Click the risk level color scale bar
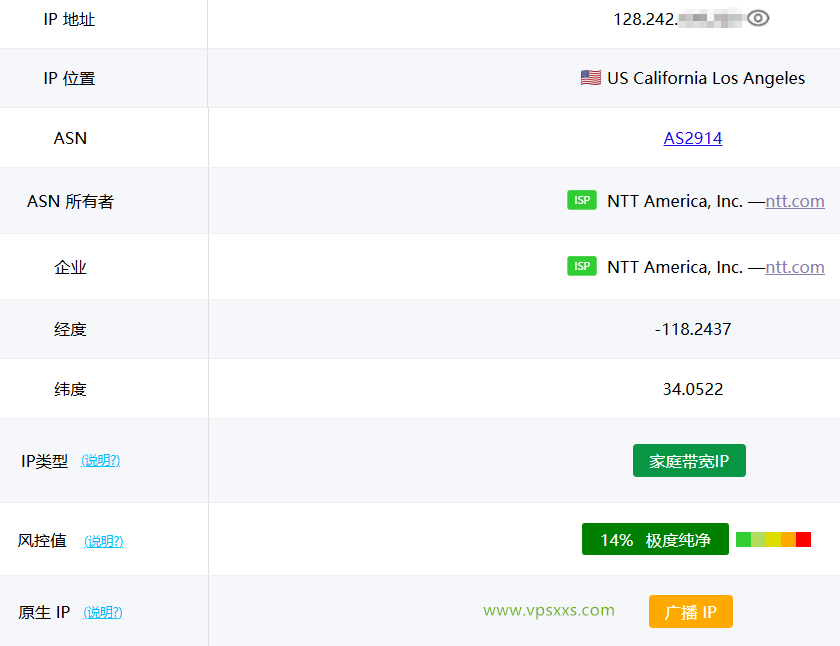Screen dimensions: 840x646 click(x=773, y=539)
